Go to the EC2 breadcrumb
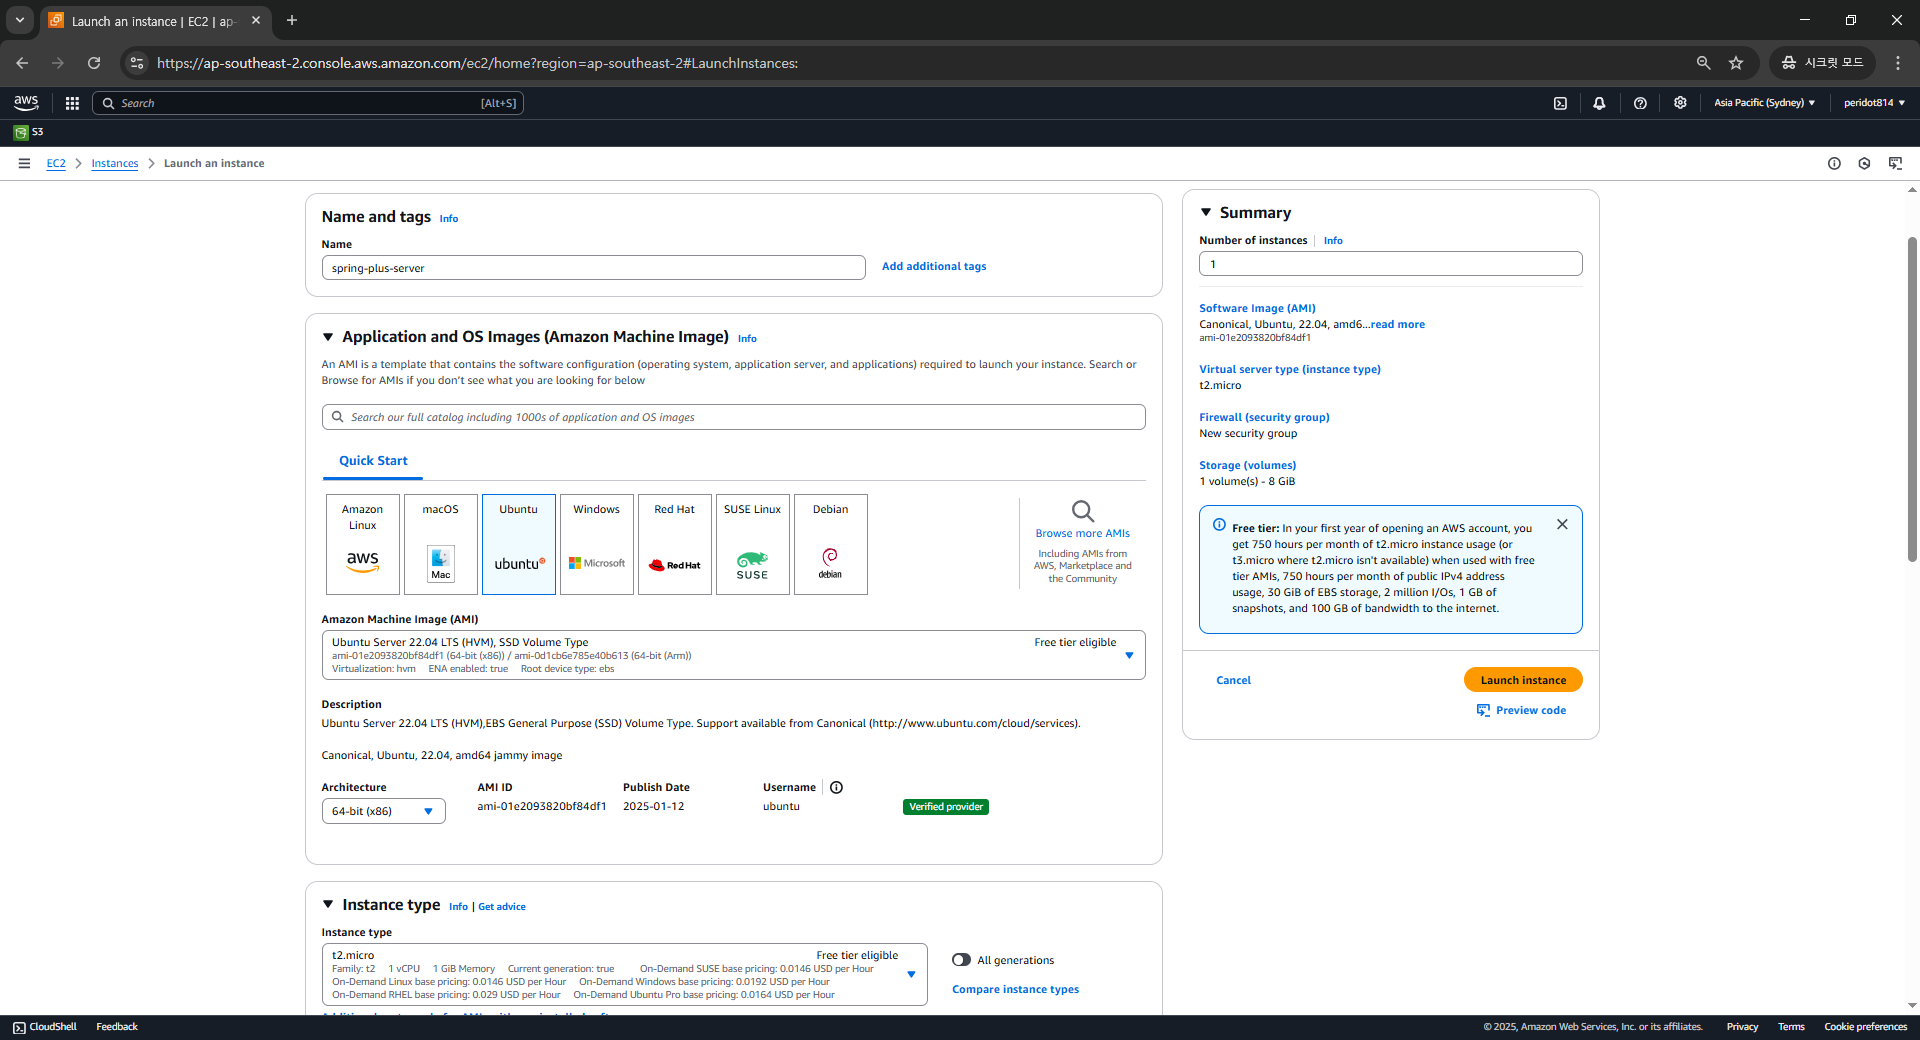The image size is (1920, 1040). tap(56, 164)
